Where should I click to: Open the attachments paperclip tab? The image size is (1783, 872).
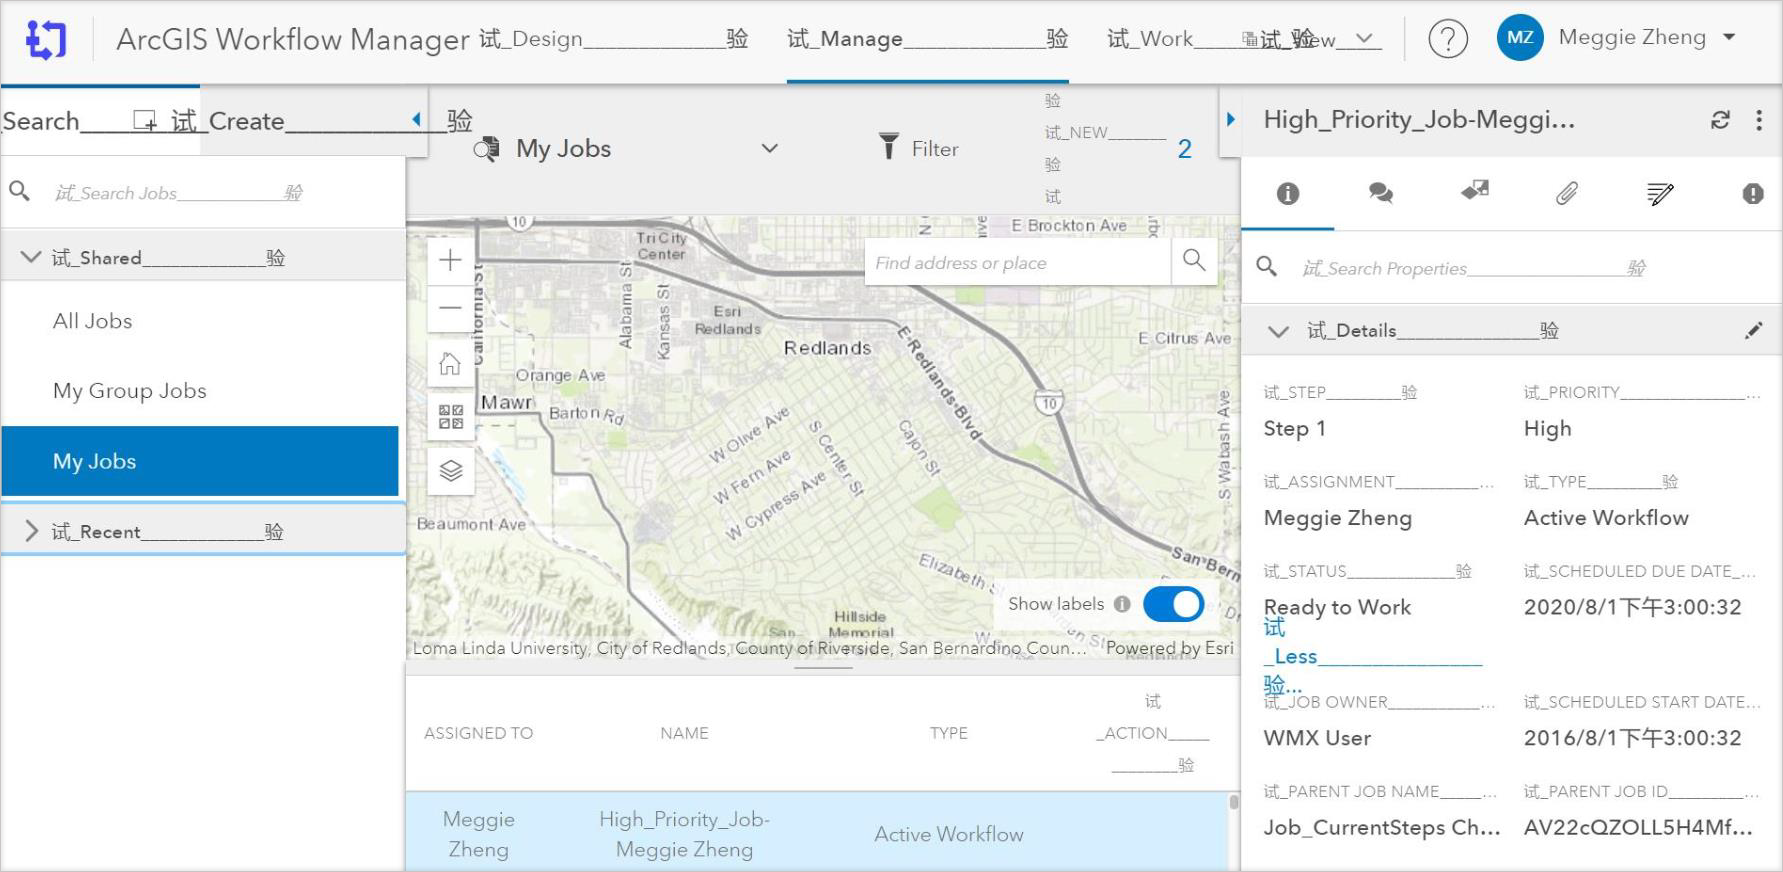pos(1567,194)
